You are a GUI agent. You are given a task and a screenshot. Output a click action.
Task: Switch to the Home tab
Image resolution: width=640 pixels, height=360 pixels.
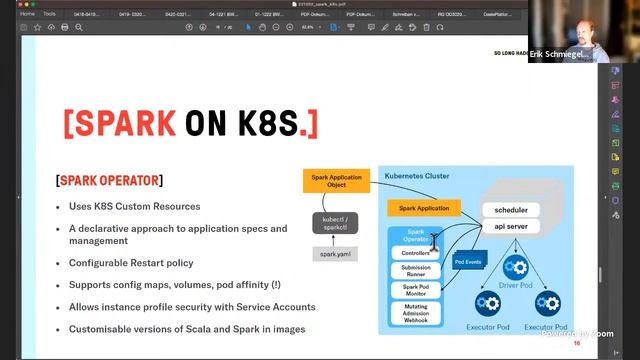point(27,14)
